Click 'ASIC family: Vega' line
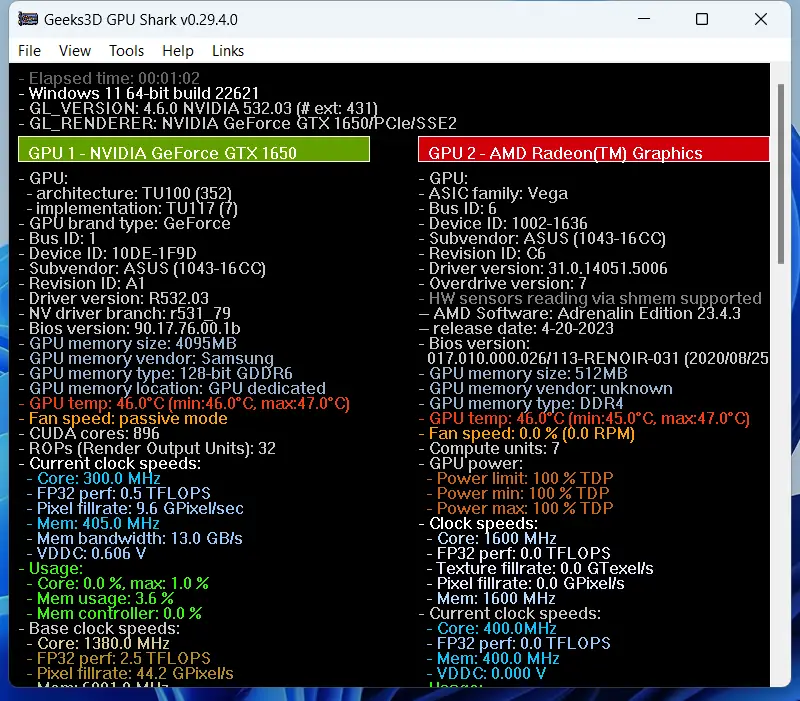Screen dimensions: 800x701 click(493, 193)
